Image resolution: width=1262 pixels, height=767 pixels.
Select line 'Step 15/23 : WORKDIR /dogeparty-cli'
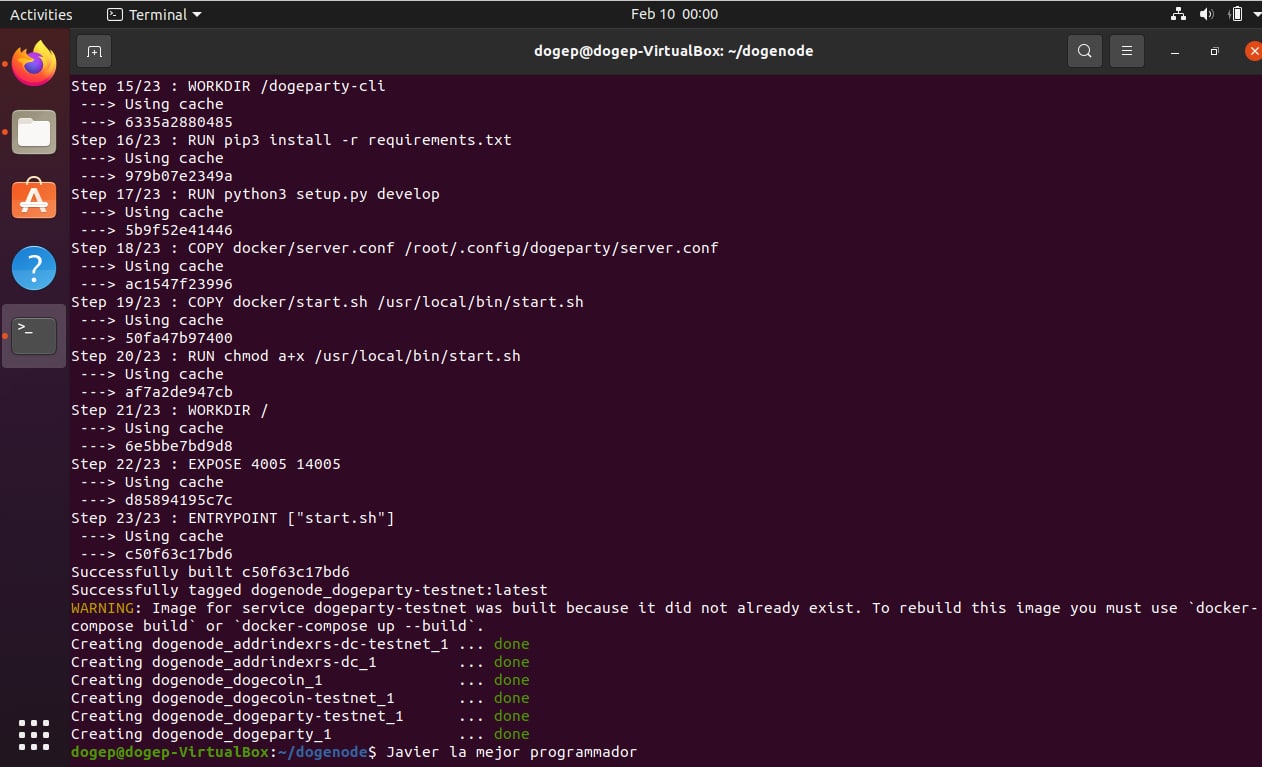pyautogui.click(x=228, y=86)
